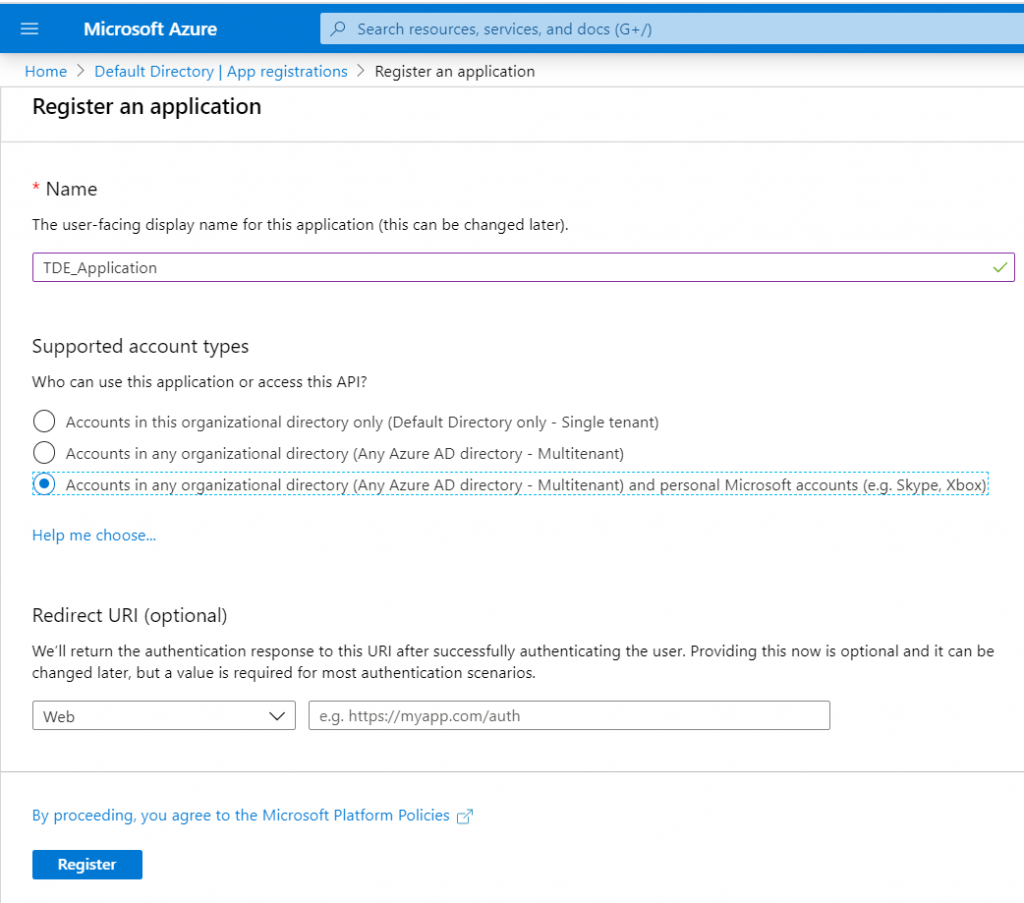Choose the Multitenant and personal Microsoft accounts option
The height and width of the screenshot is (903, 1024).
point(43,483)
